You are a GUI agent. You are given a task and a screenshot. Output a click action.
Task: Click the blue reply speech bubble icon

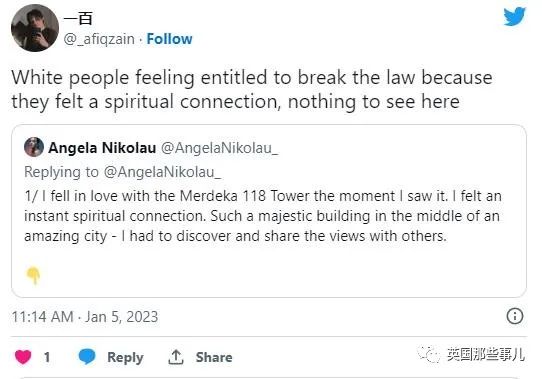(x=87, y=357)
